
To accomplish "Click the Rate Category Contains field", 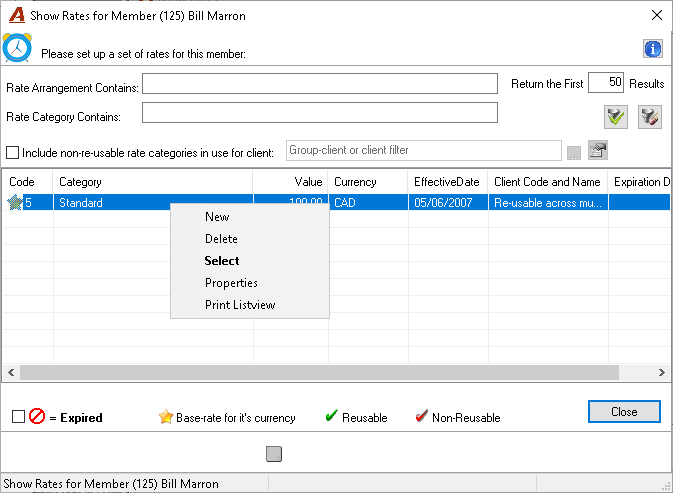I will (x=320, y=112).
